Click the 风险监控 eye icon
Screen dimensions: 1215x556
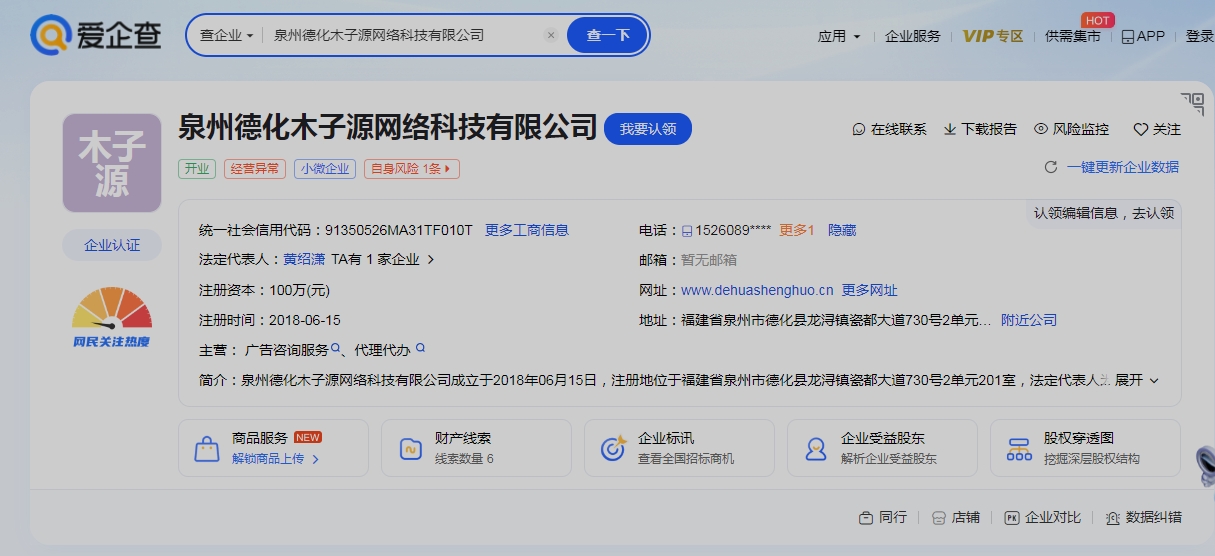1041,129
